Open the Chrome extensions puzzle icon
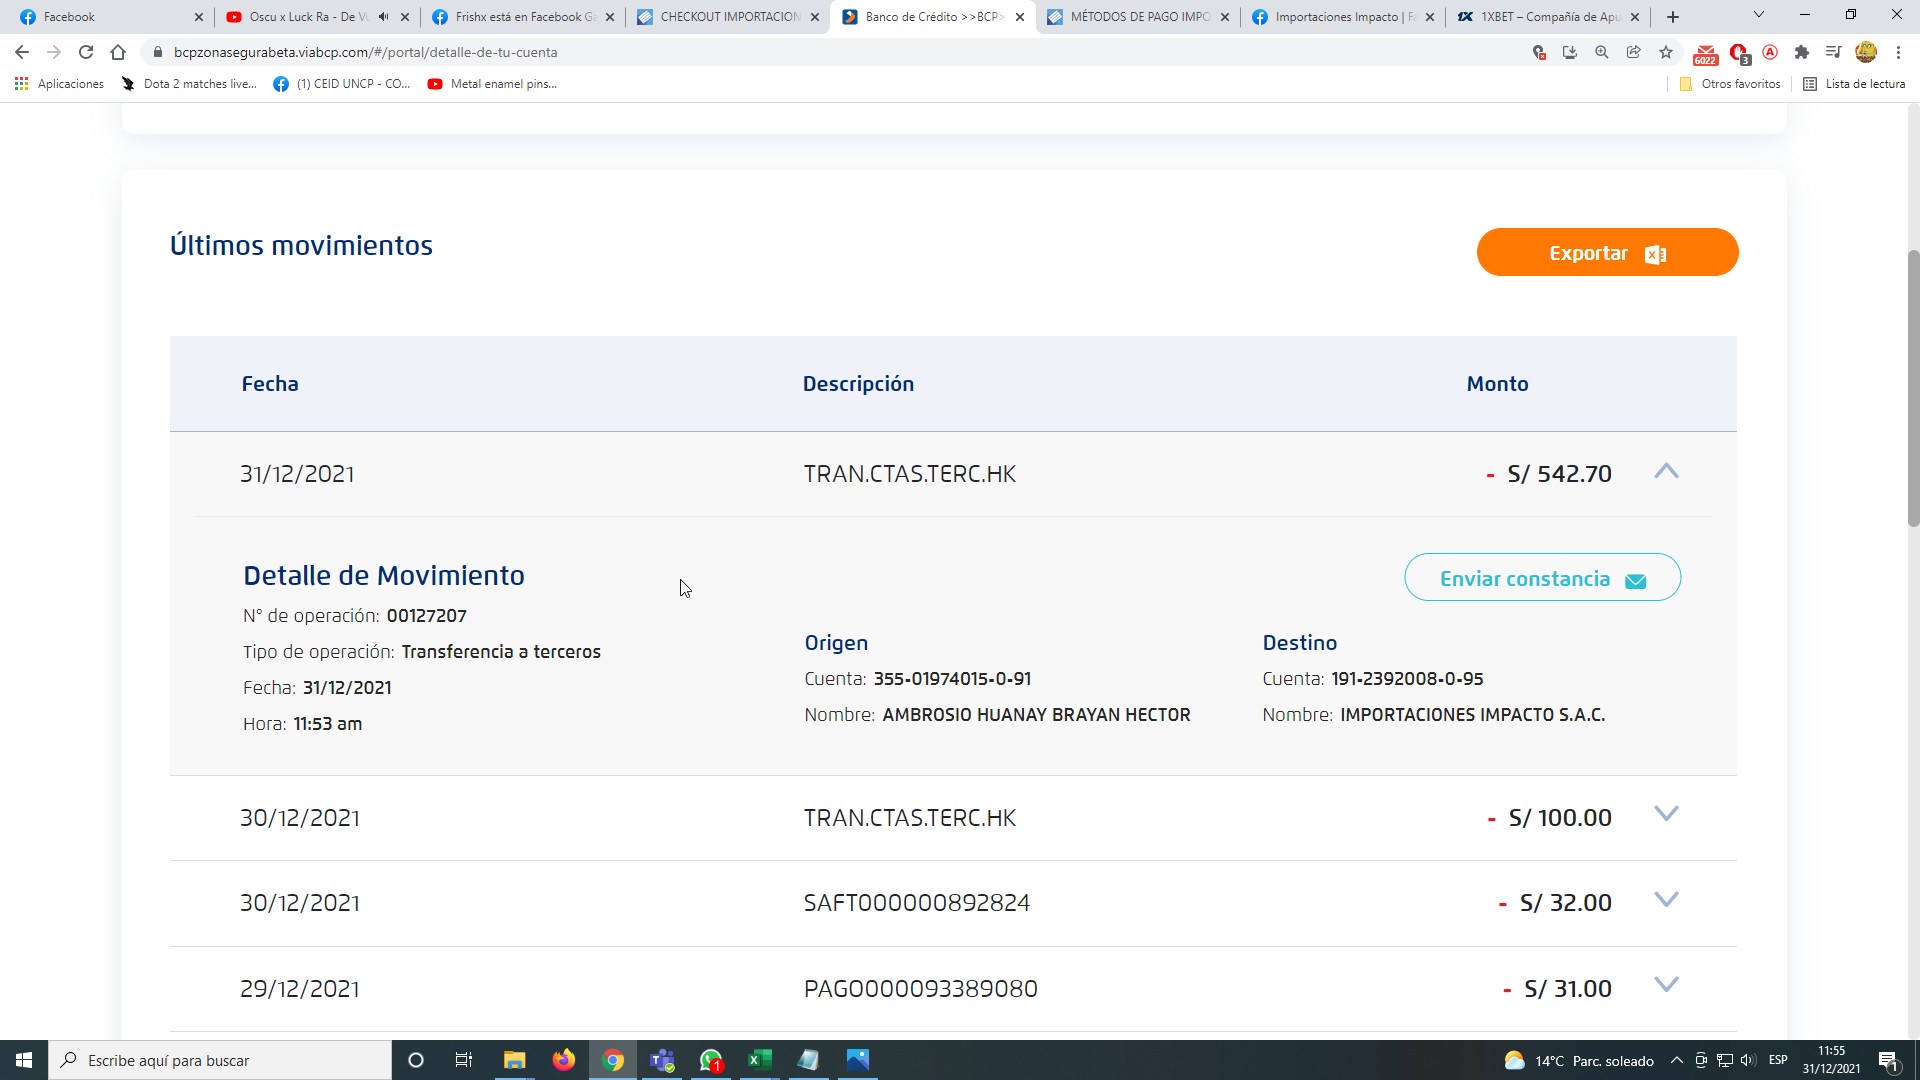This screenshot has height=1080, width=1920. click(1802, 52)
